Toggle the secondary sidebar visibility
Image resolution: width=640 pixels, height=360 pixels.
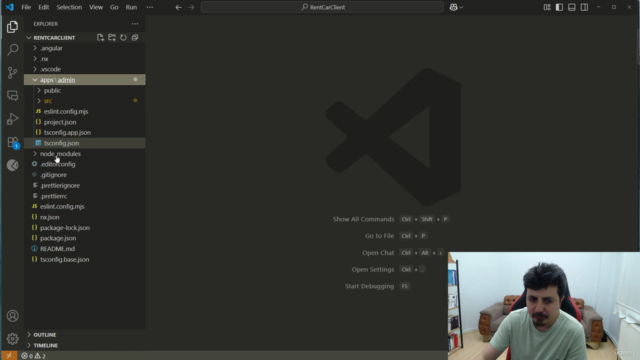click(584, 7)
